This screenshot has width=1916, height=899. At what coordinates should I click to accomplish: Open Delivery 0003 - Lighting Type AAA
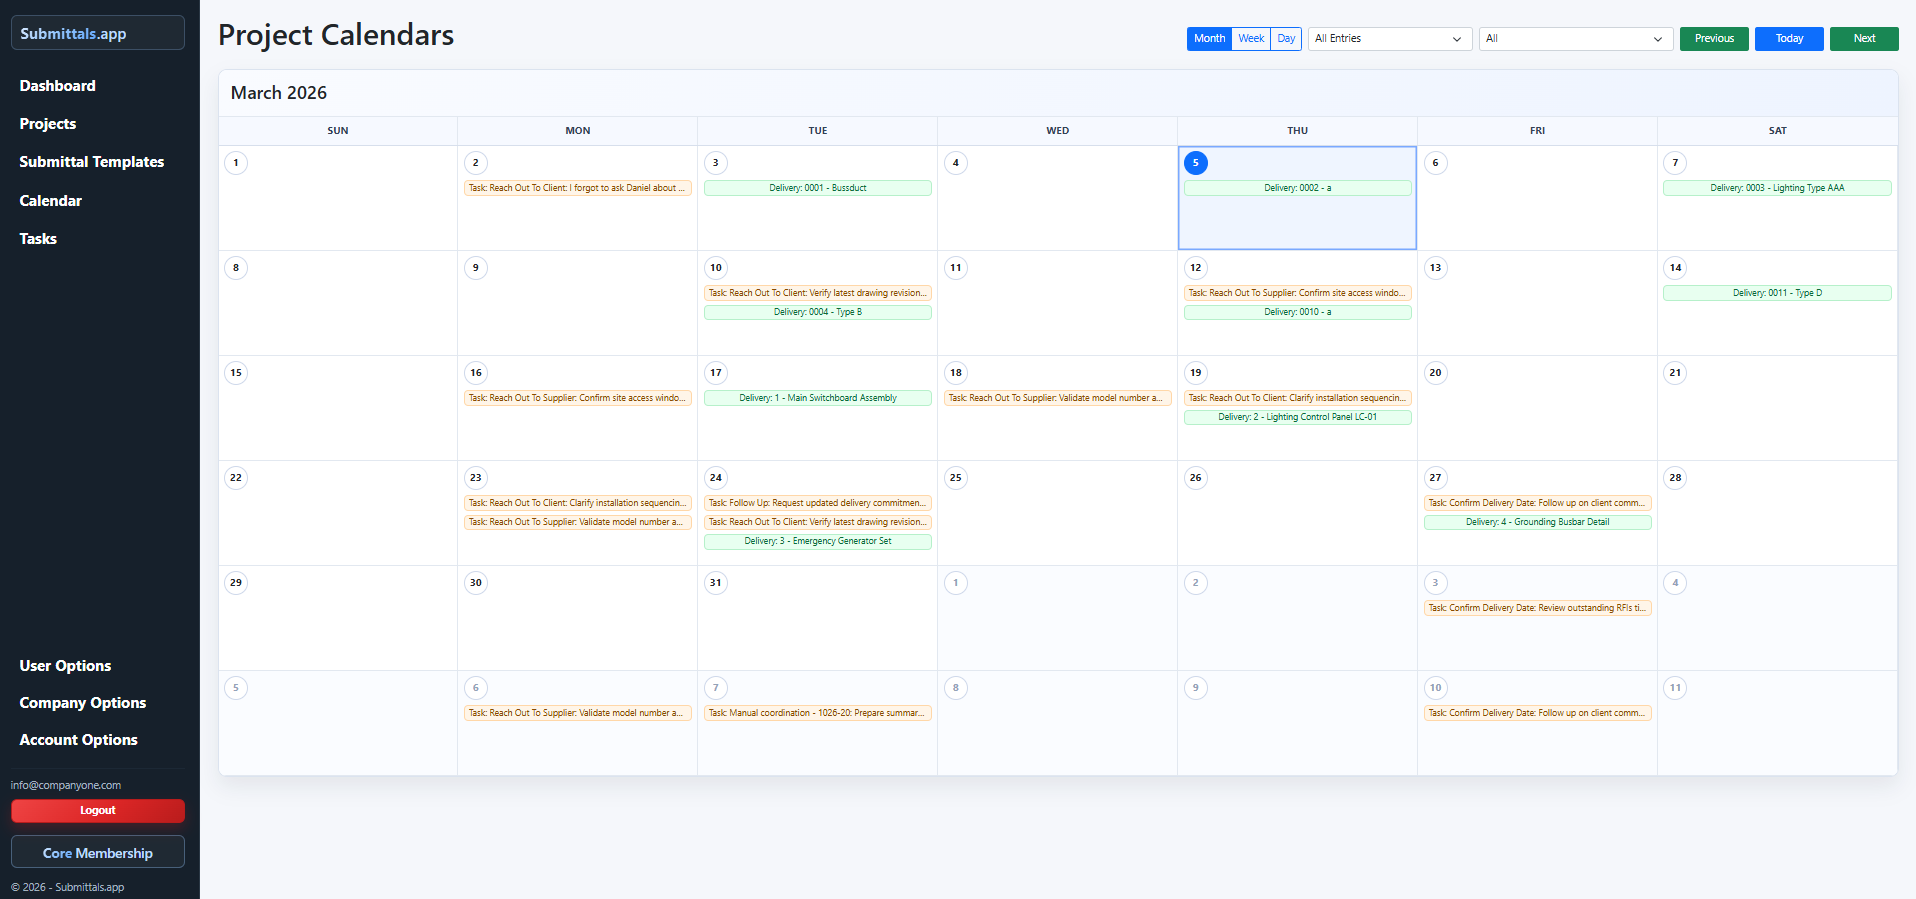click(1776, 188)
